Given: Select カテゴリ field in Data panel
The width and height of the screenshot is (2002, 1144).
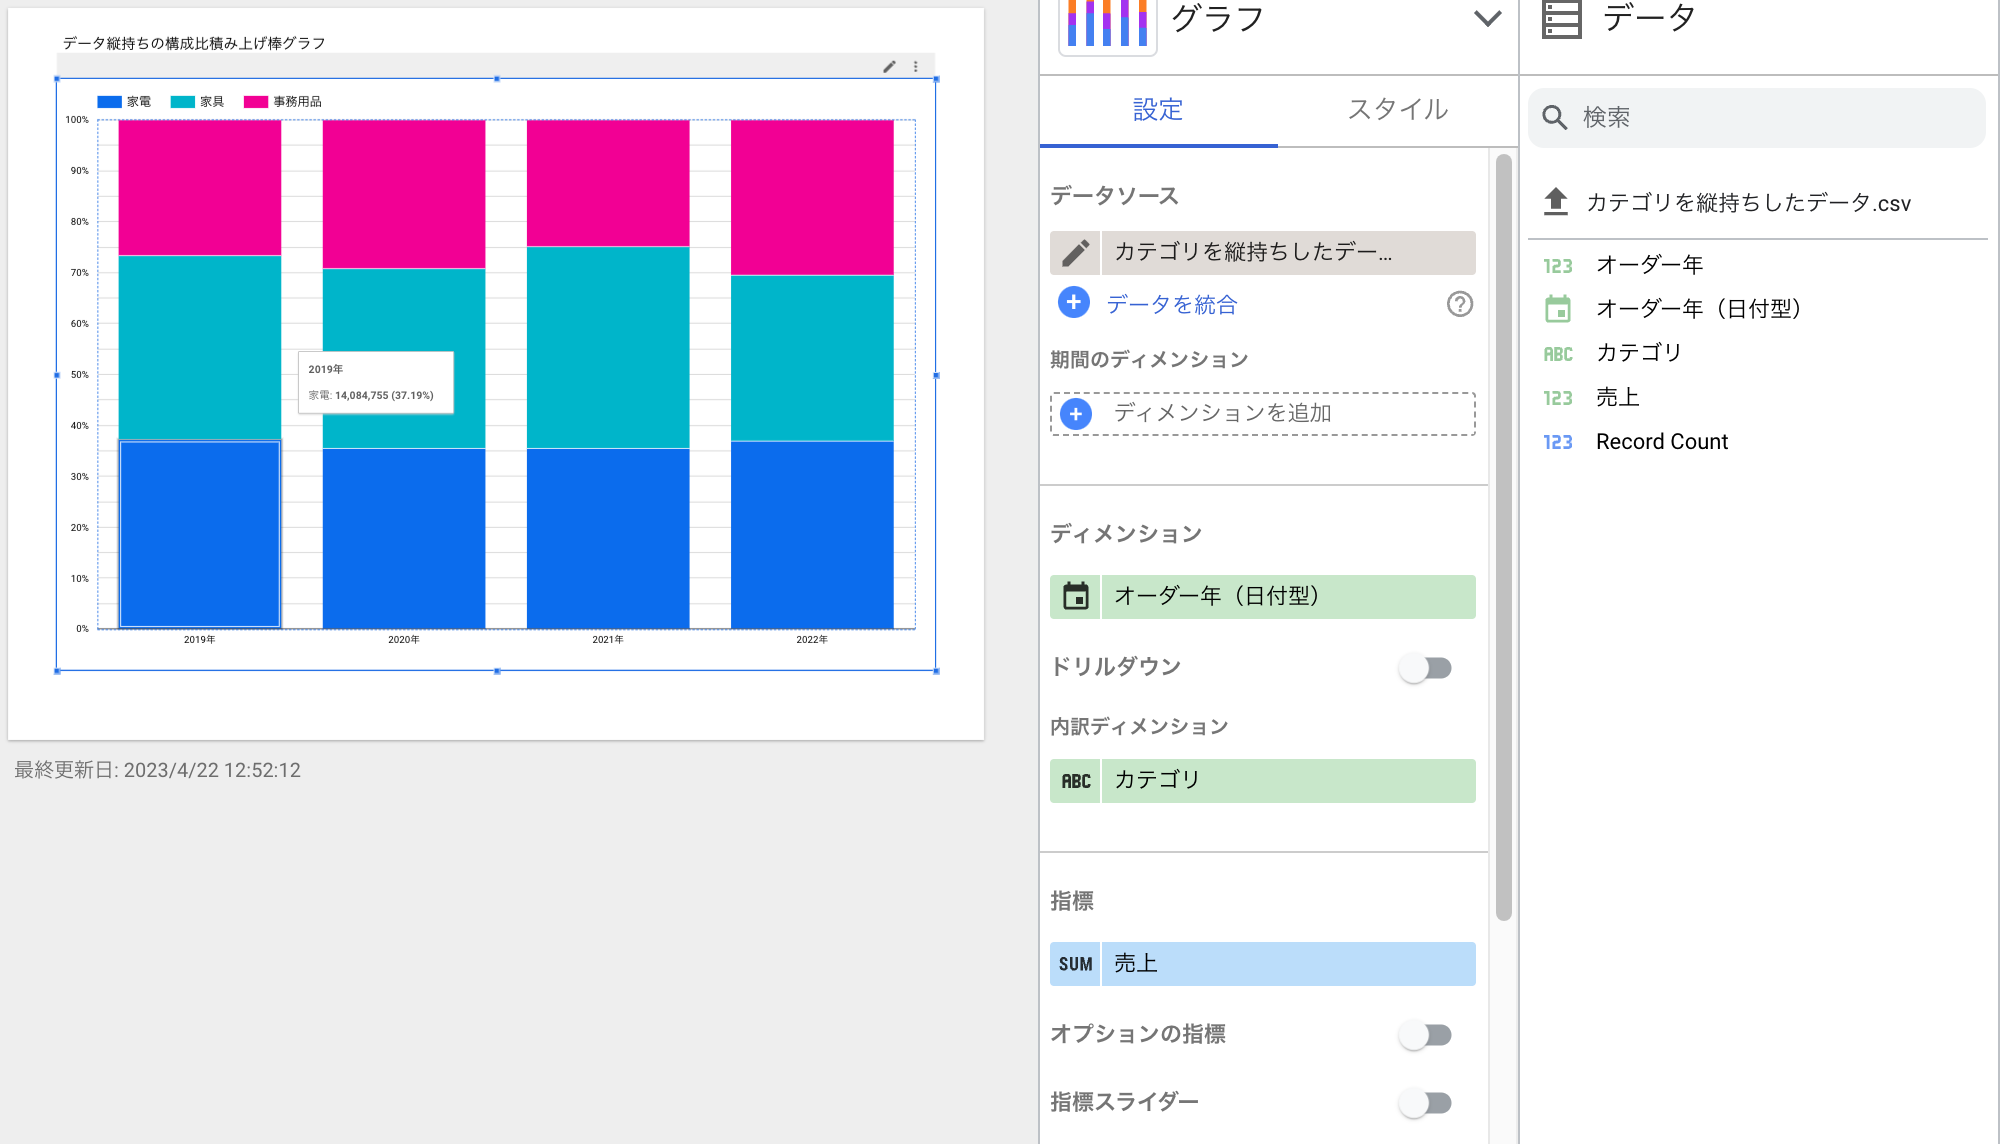Looking at the screenshot, I should click(1639, 353).
